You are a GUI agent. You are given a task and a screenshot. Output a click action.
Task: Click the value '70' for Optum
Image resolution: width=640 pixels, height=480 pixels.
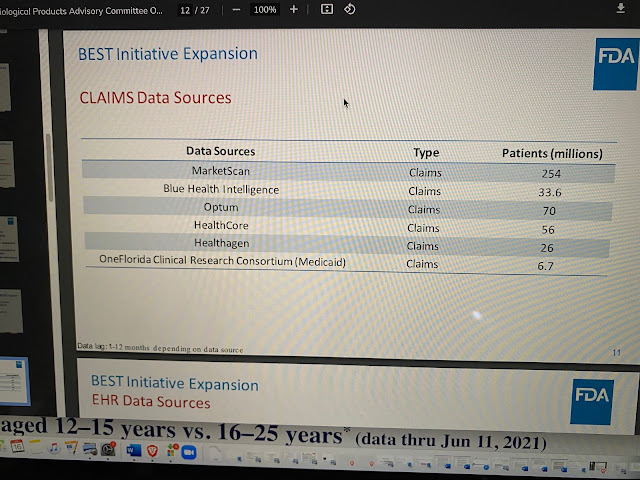pos(549,211)
